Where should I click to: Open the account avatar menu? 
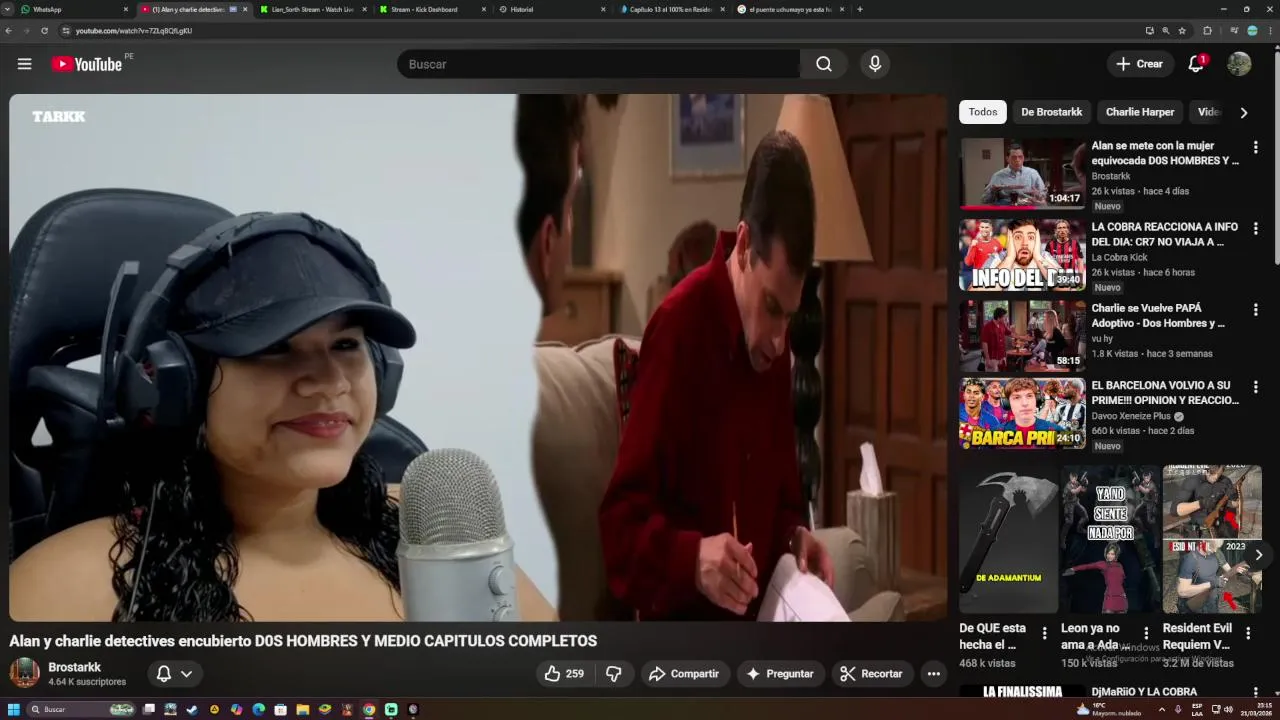point(1239,64)
